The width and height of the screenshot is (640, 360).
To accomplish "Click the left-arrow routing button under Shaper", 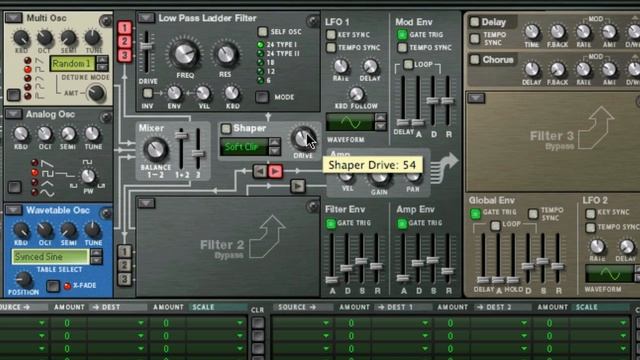I will coord(260,171).
